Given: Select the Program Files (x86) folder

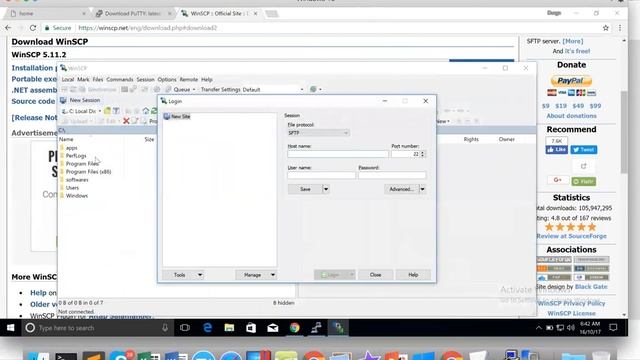Looking at the screenshot, I should 88,172.
